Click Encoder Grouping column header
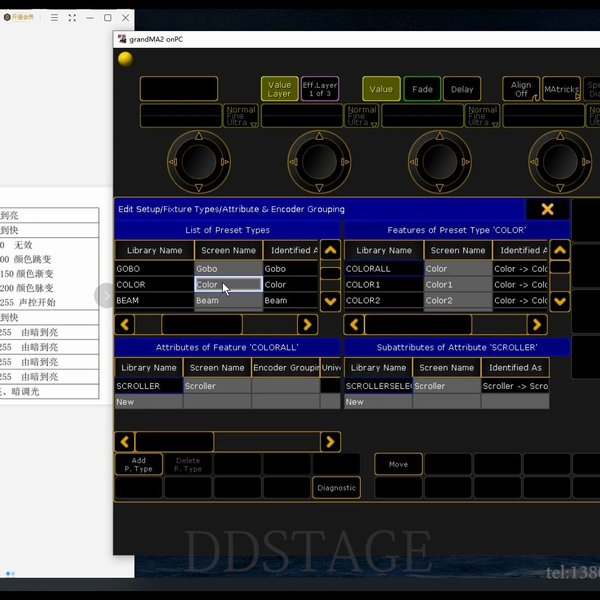This screenshot has width=600, height=600. coord(286,368)
